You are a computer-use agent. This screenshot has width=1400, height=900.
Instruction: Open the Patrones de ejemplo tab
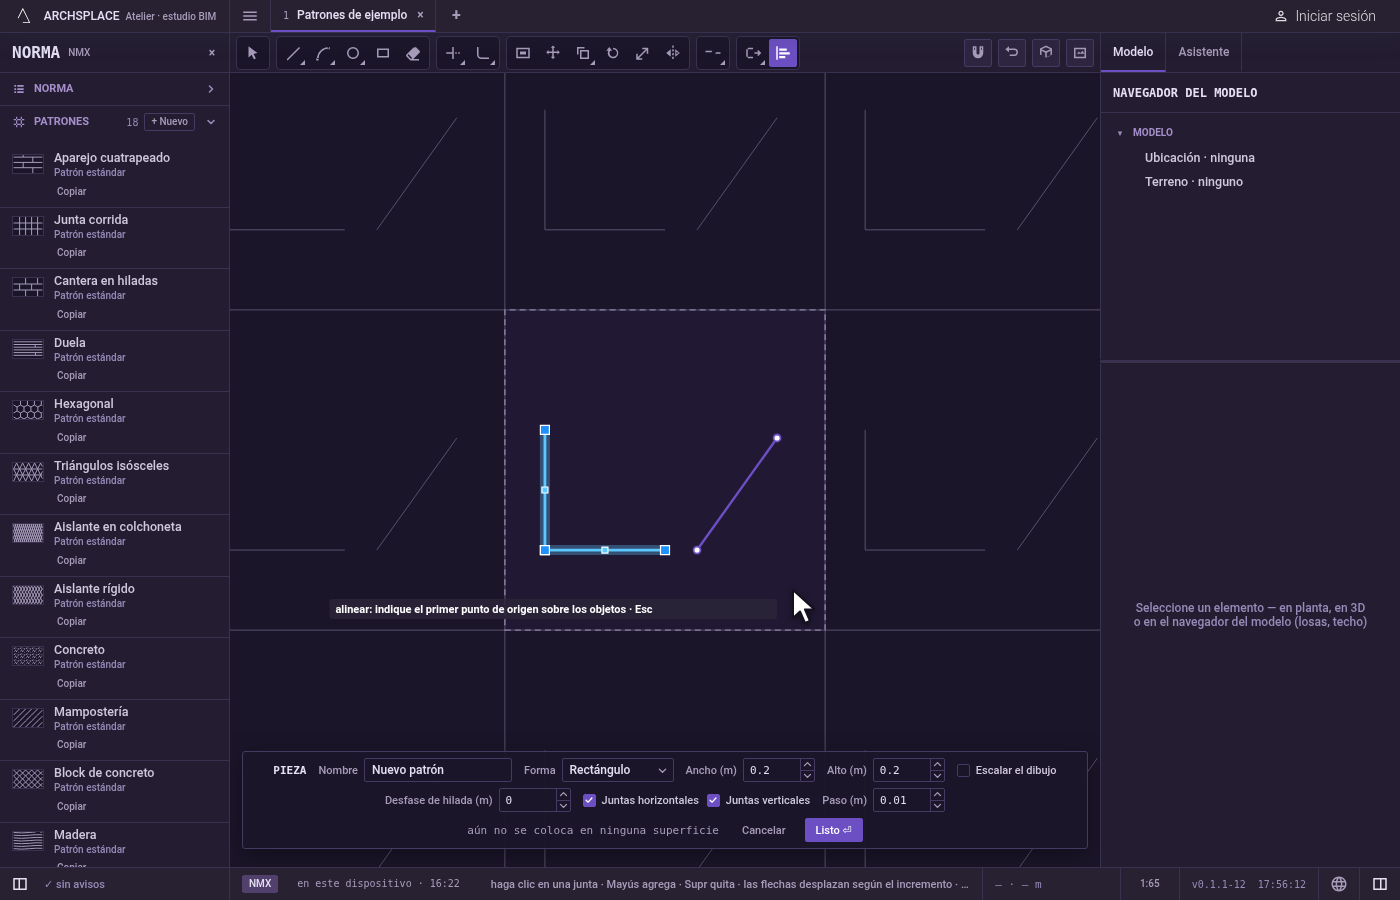click(352, 15)
